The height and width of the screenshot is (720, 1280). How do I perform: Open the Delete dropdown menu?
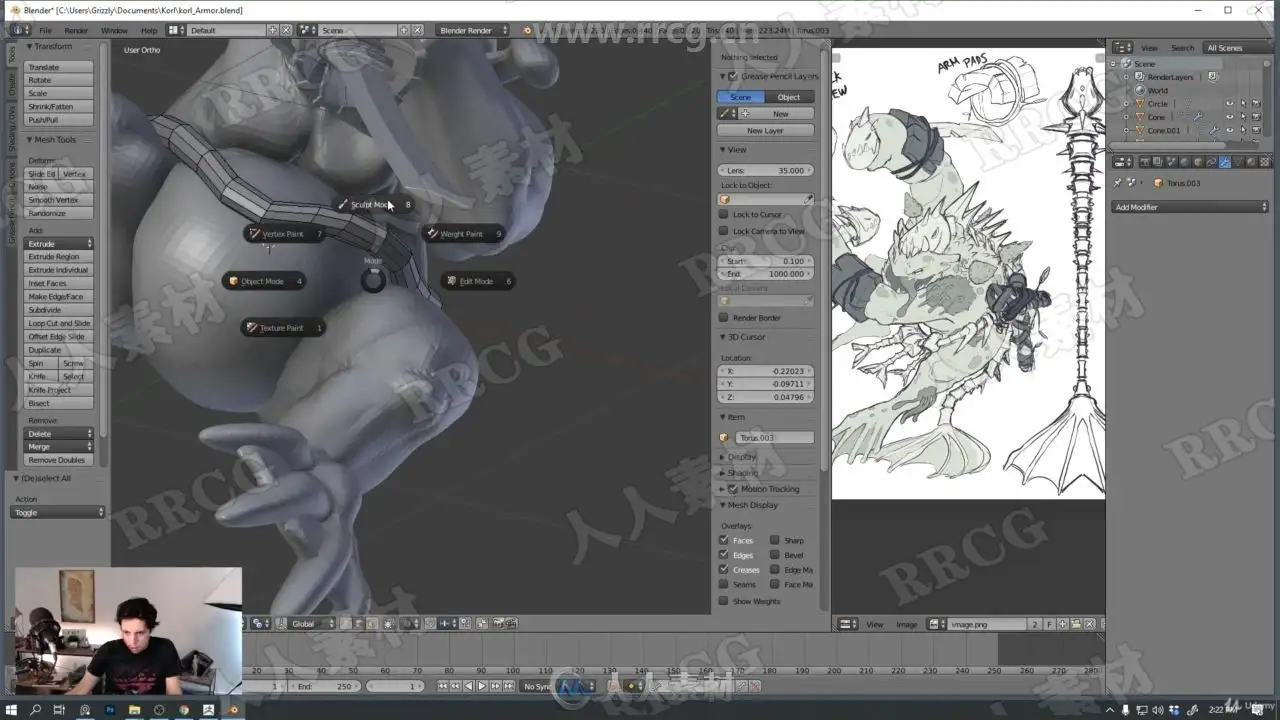[59, 434]
